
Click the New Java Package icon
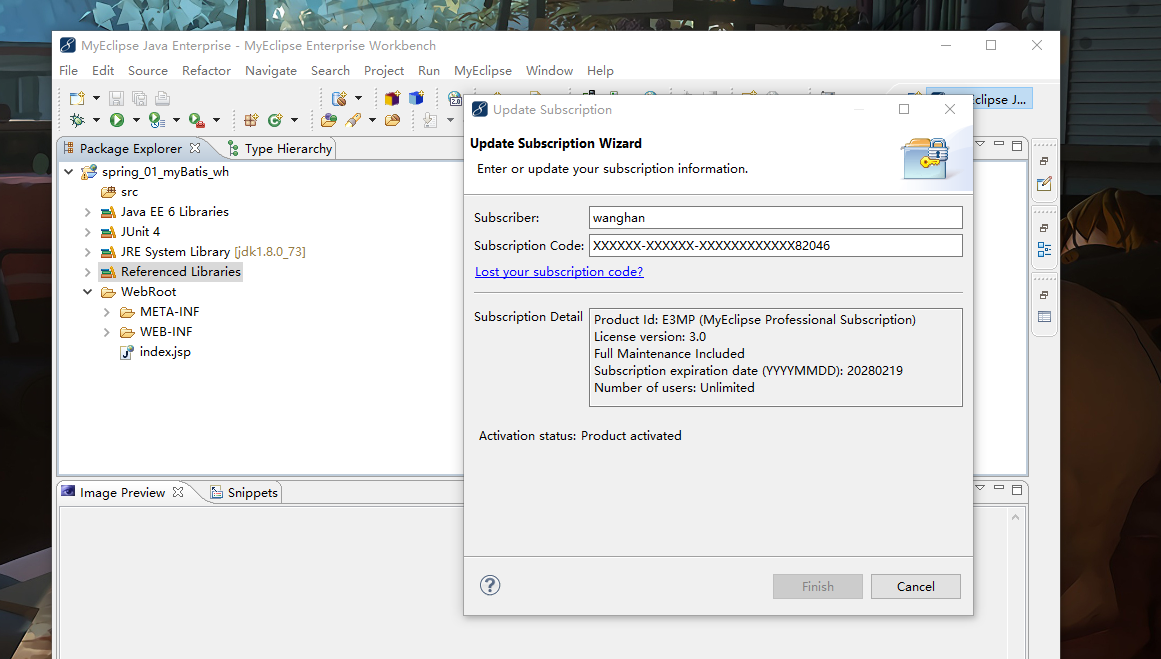(252, 120)
